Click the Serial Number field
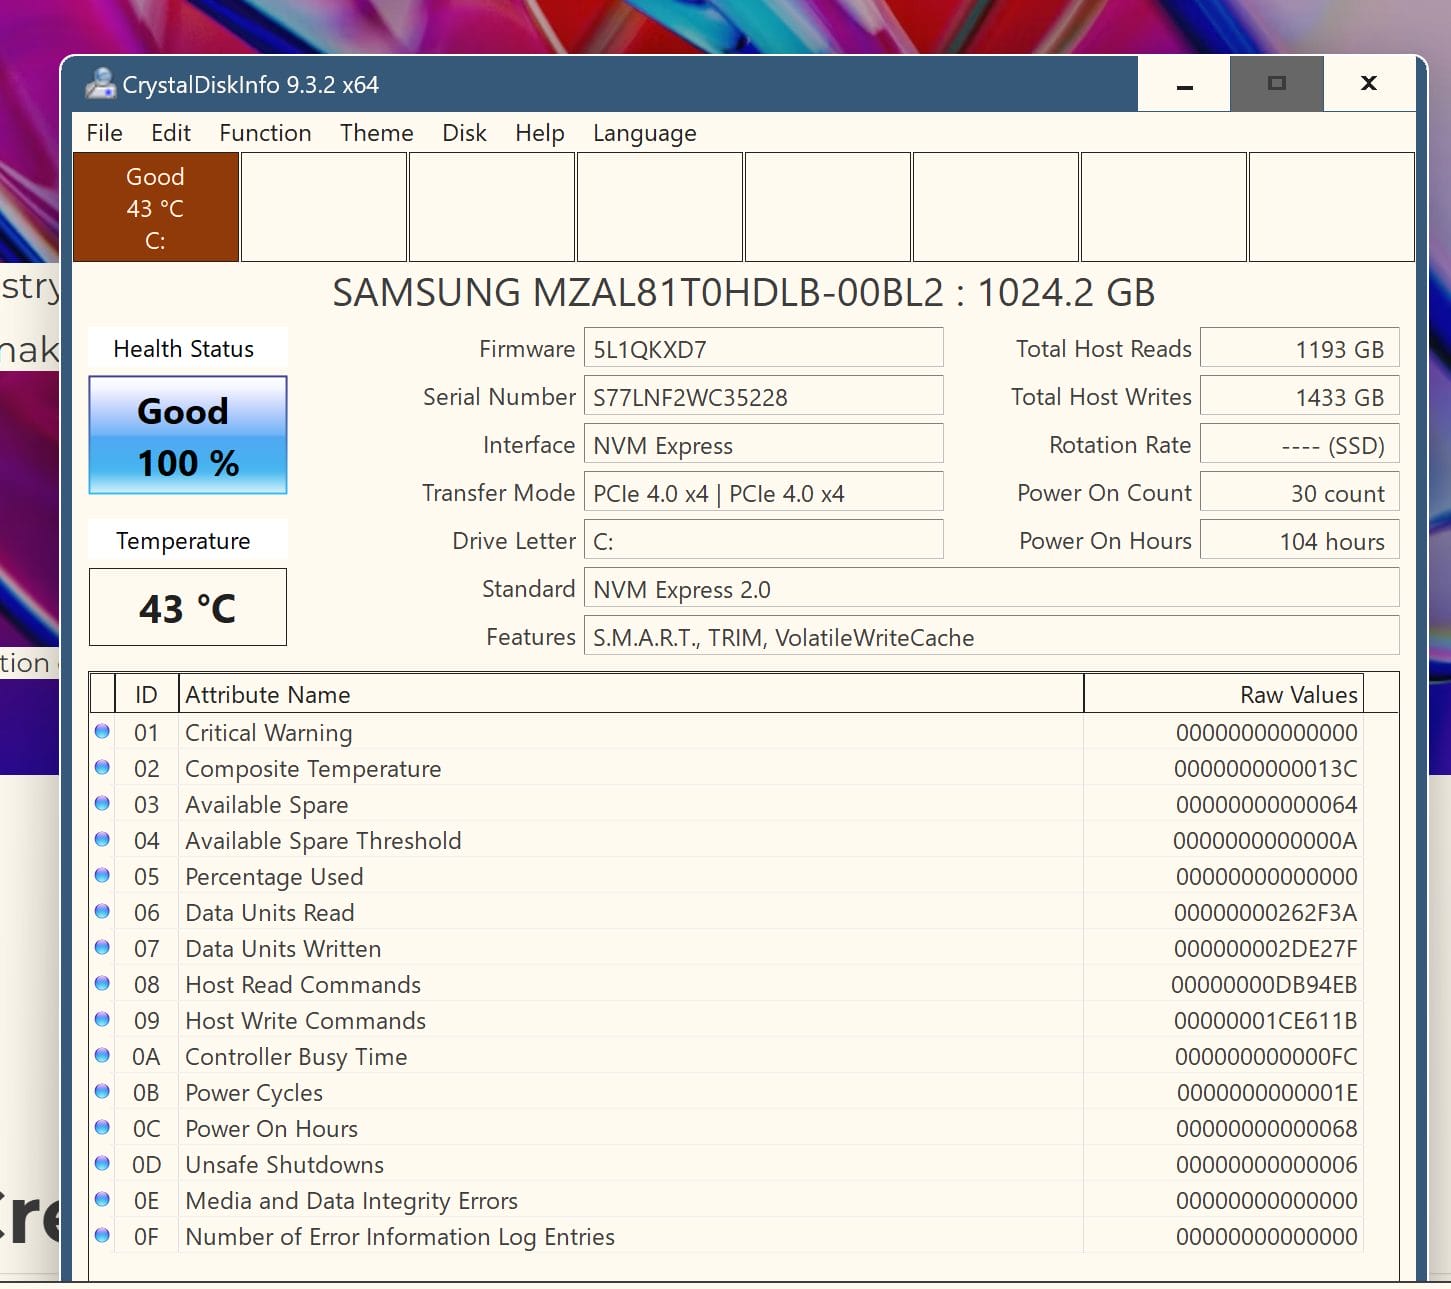Screen dimensions: 1451x1289 click(763, 397)
